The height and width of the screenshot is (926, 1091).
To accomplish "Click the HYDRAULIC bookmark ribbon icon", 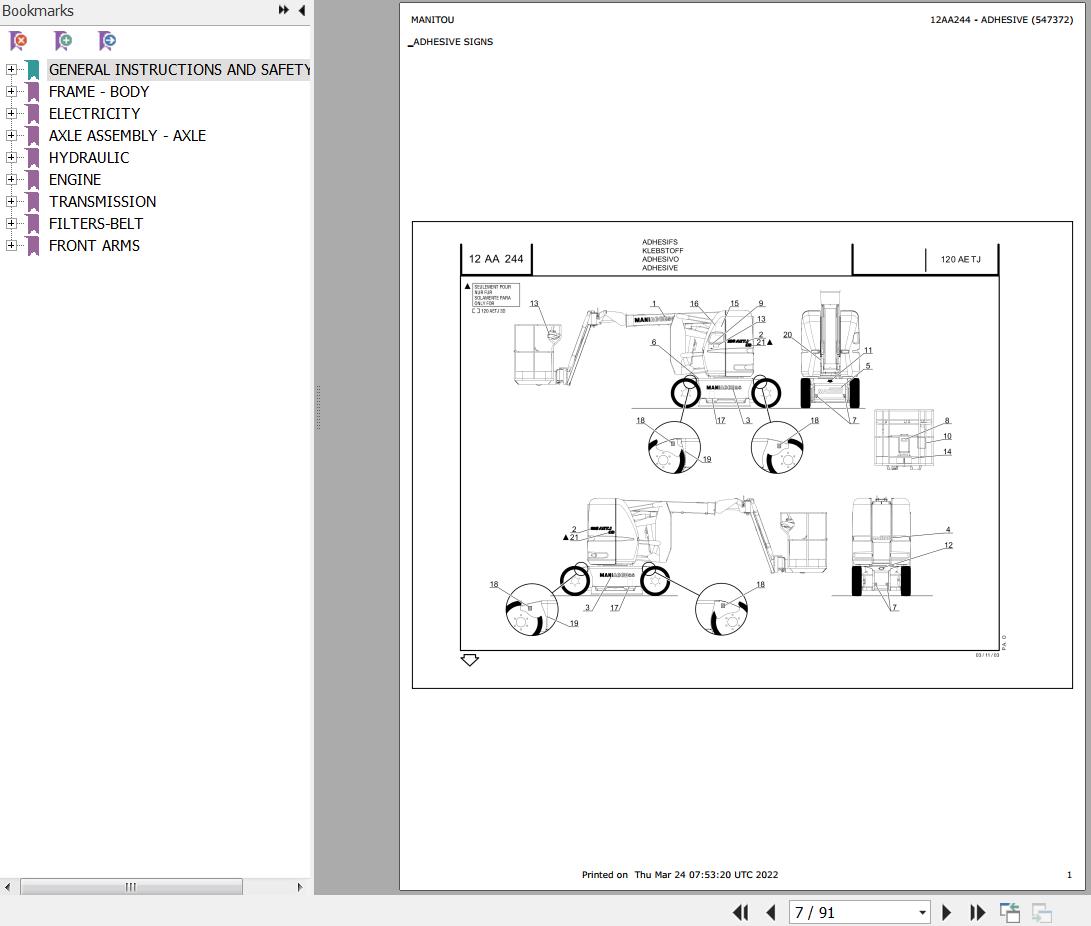I will (33, 158).
